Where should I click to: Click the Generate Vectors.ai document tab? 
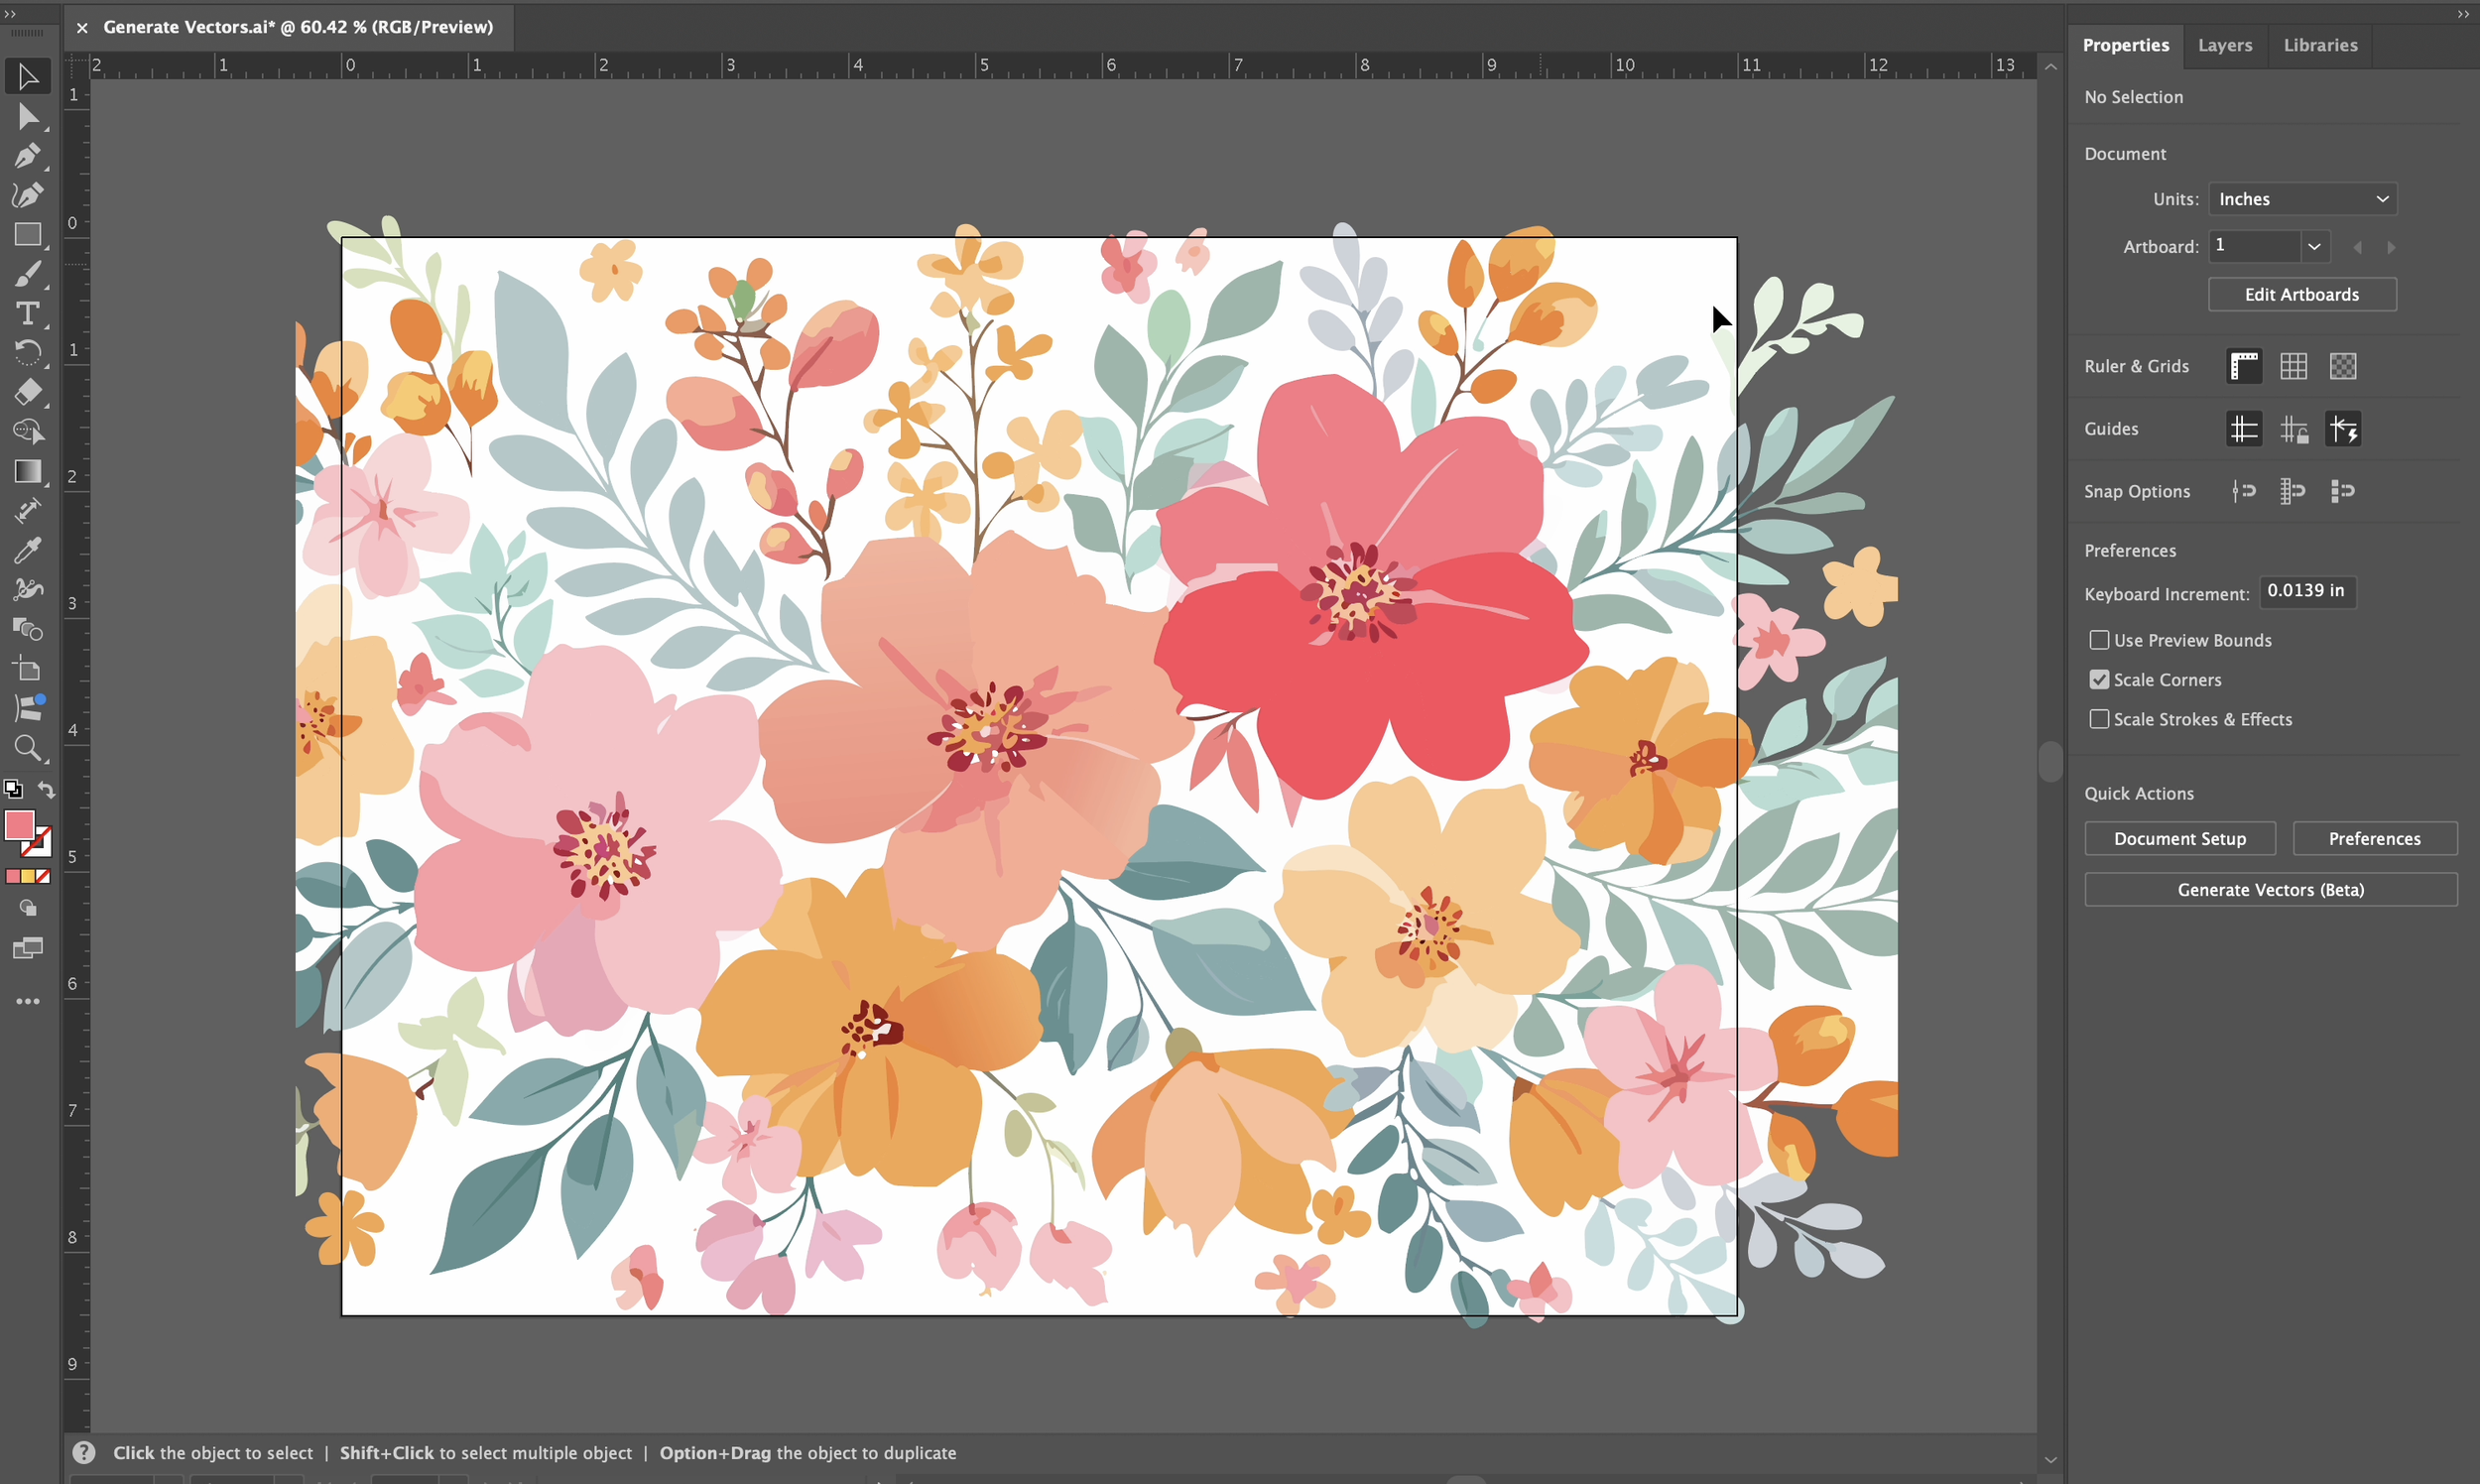coord(298,27)
